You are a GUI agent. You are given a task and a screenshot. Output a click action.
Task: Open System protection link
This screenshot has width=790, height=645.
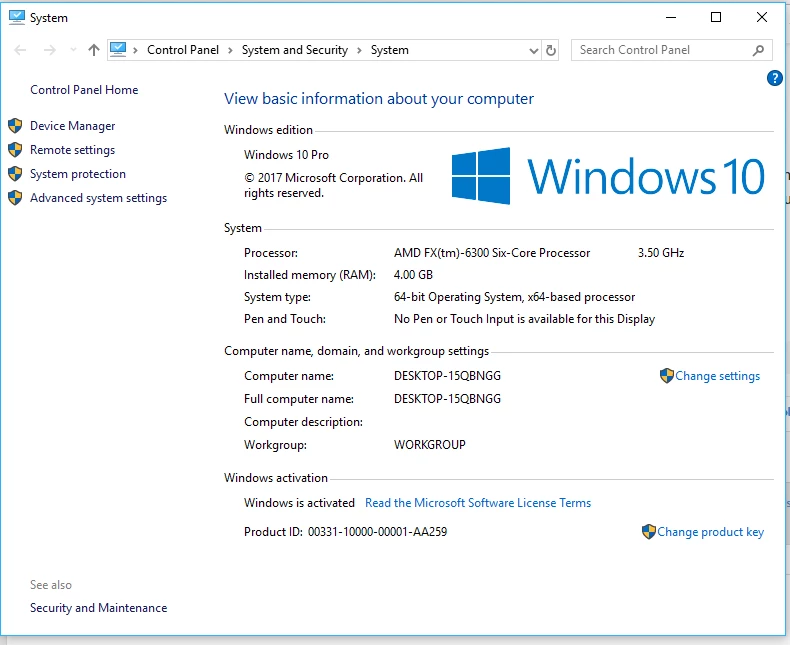(x=78, y=174)
